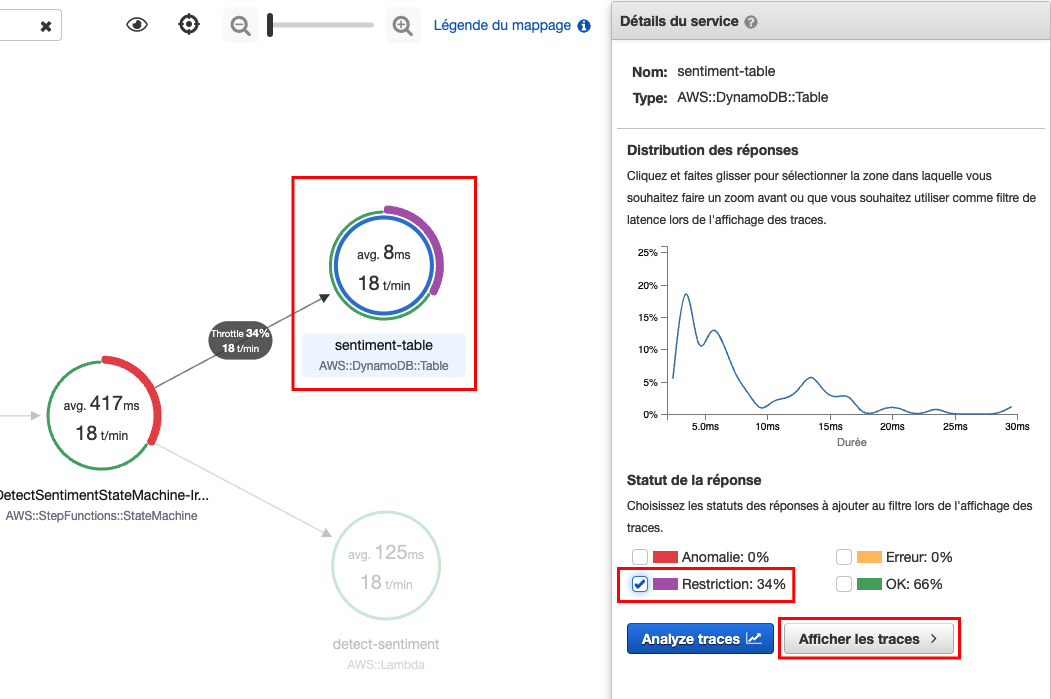The image size is (1051, 699).
Task: Click the Analyze traces button
Action: click(700, 639)
